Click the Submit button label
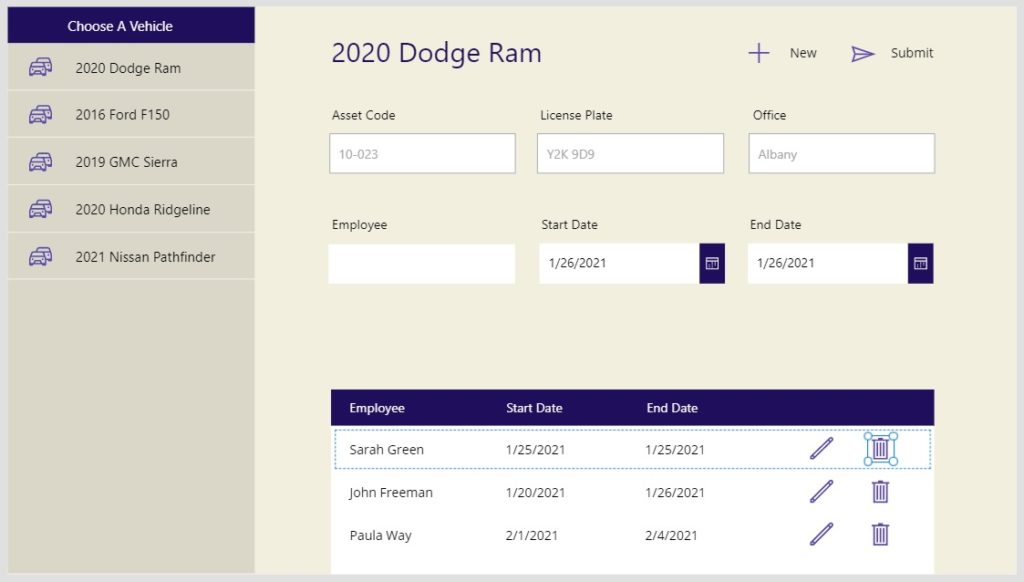The image size is (1024, 582). pyautogui.click(x=912, y=53)
